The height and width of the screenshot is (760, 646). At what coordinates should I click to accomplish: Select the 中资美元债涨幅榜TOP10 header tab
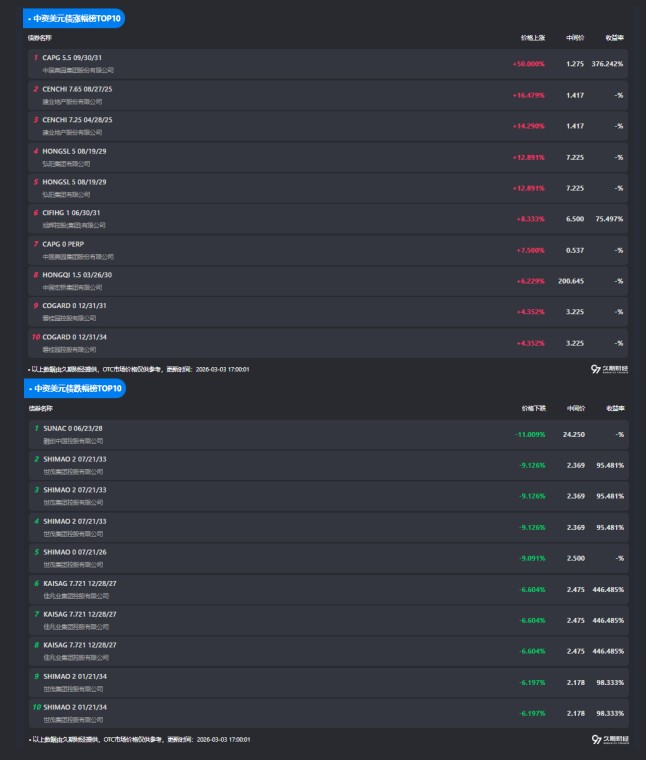coord(75,18)
